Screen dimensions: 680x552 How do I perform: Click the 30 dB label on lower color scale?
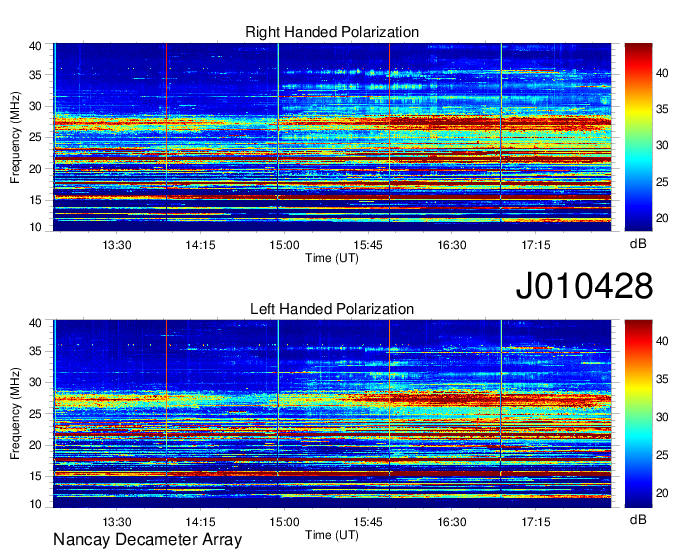[662, 417]
